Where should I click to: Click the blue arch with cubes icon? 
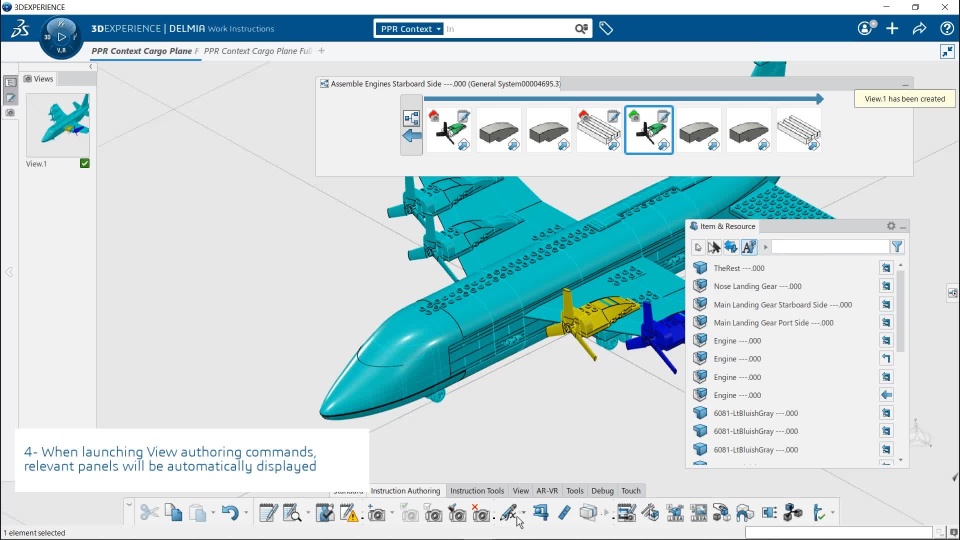coord(745,512)
